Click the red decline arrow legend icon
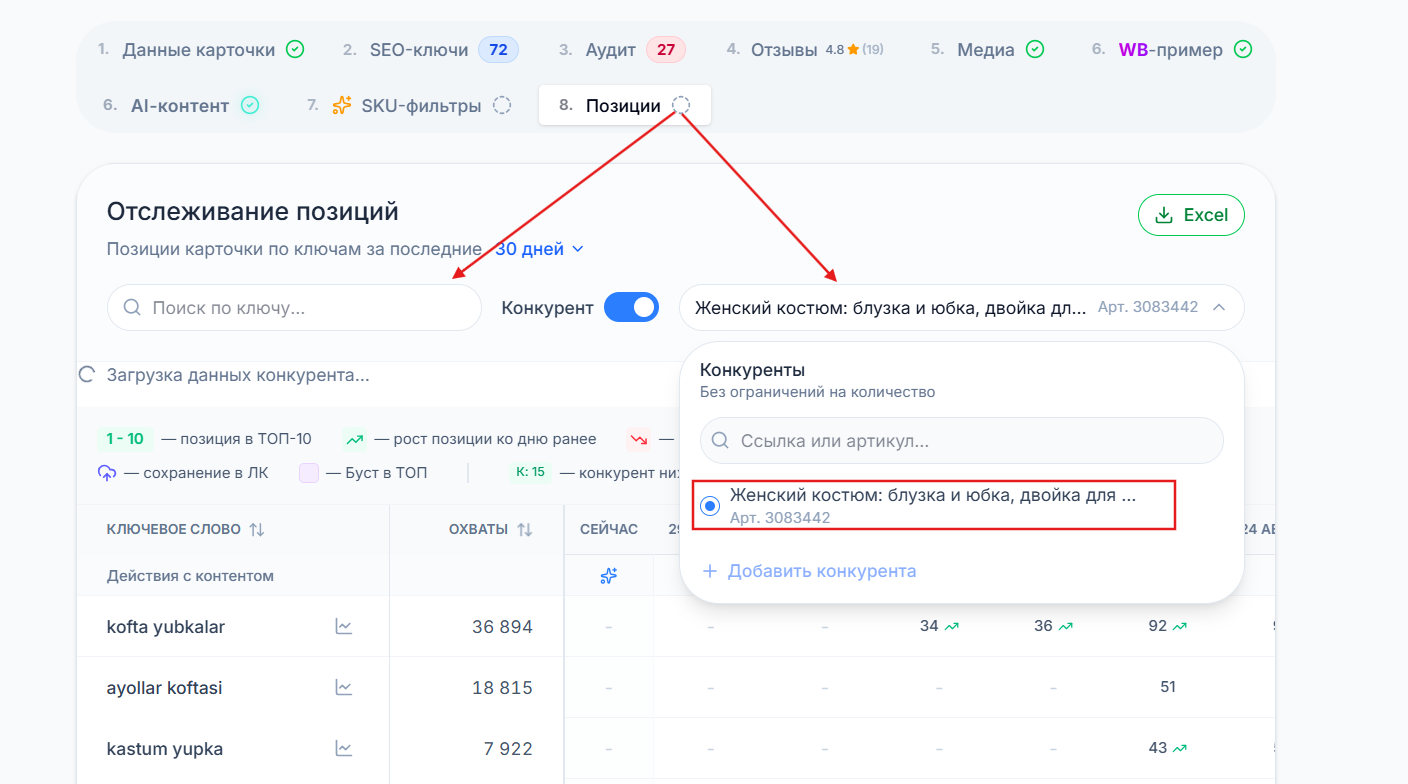The height and width of the screenshot is (784, 1408). coord(638,439)
